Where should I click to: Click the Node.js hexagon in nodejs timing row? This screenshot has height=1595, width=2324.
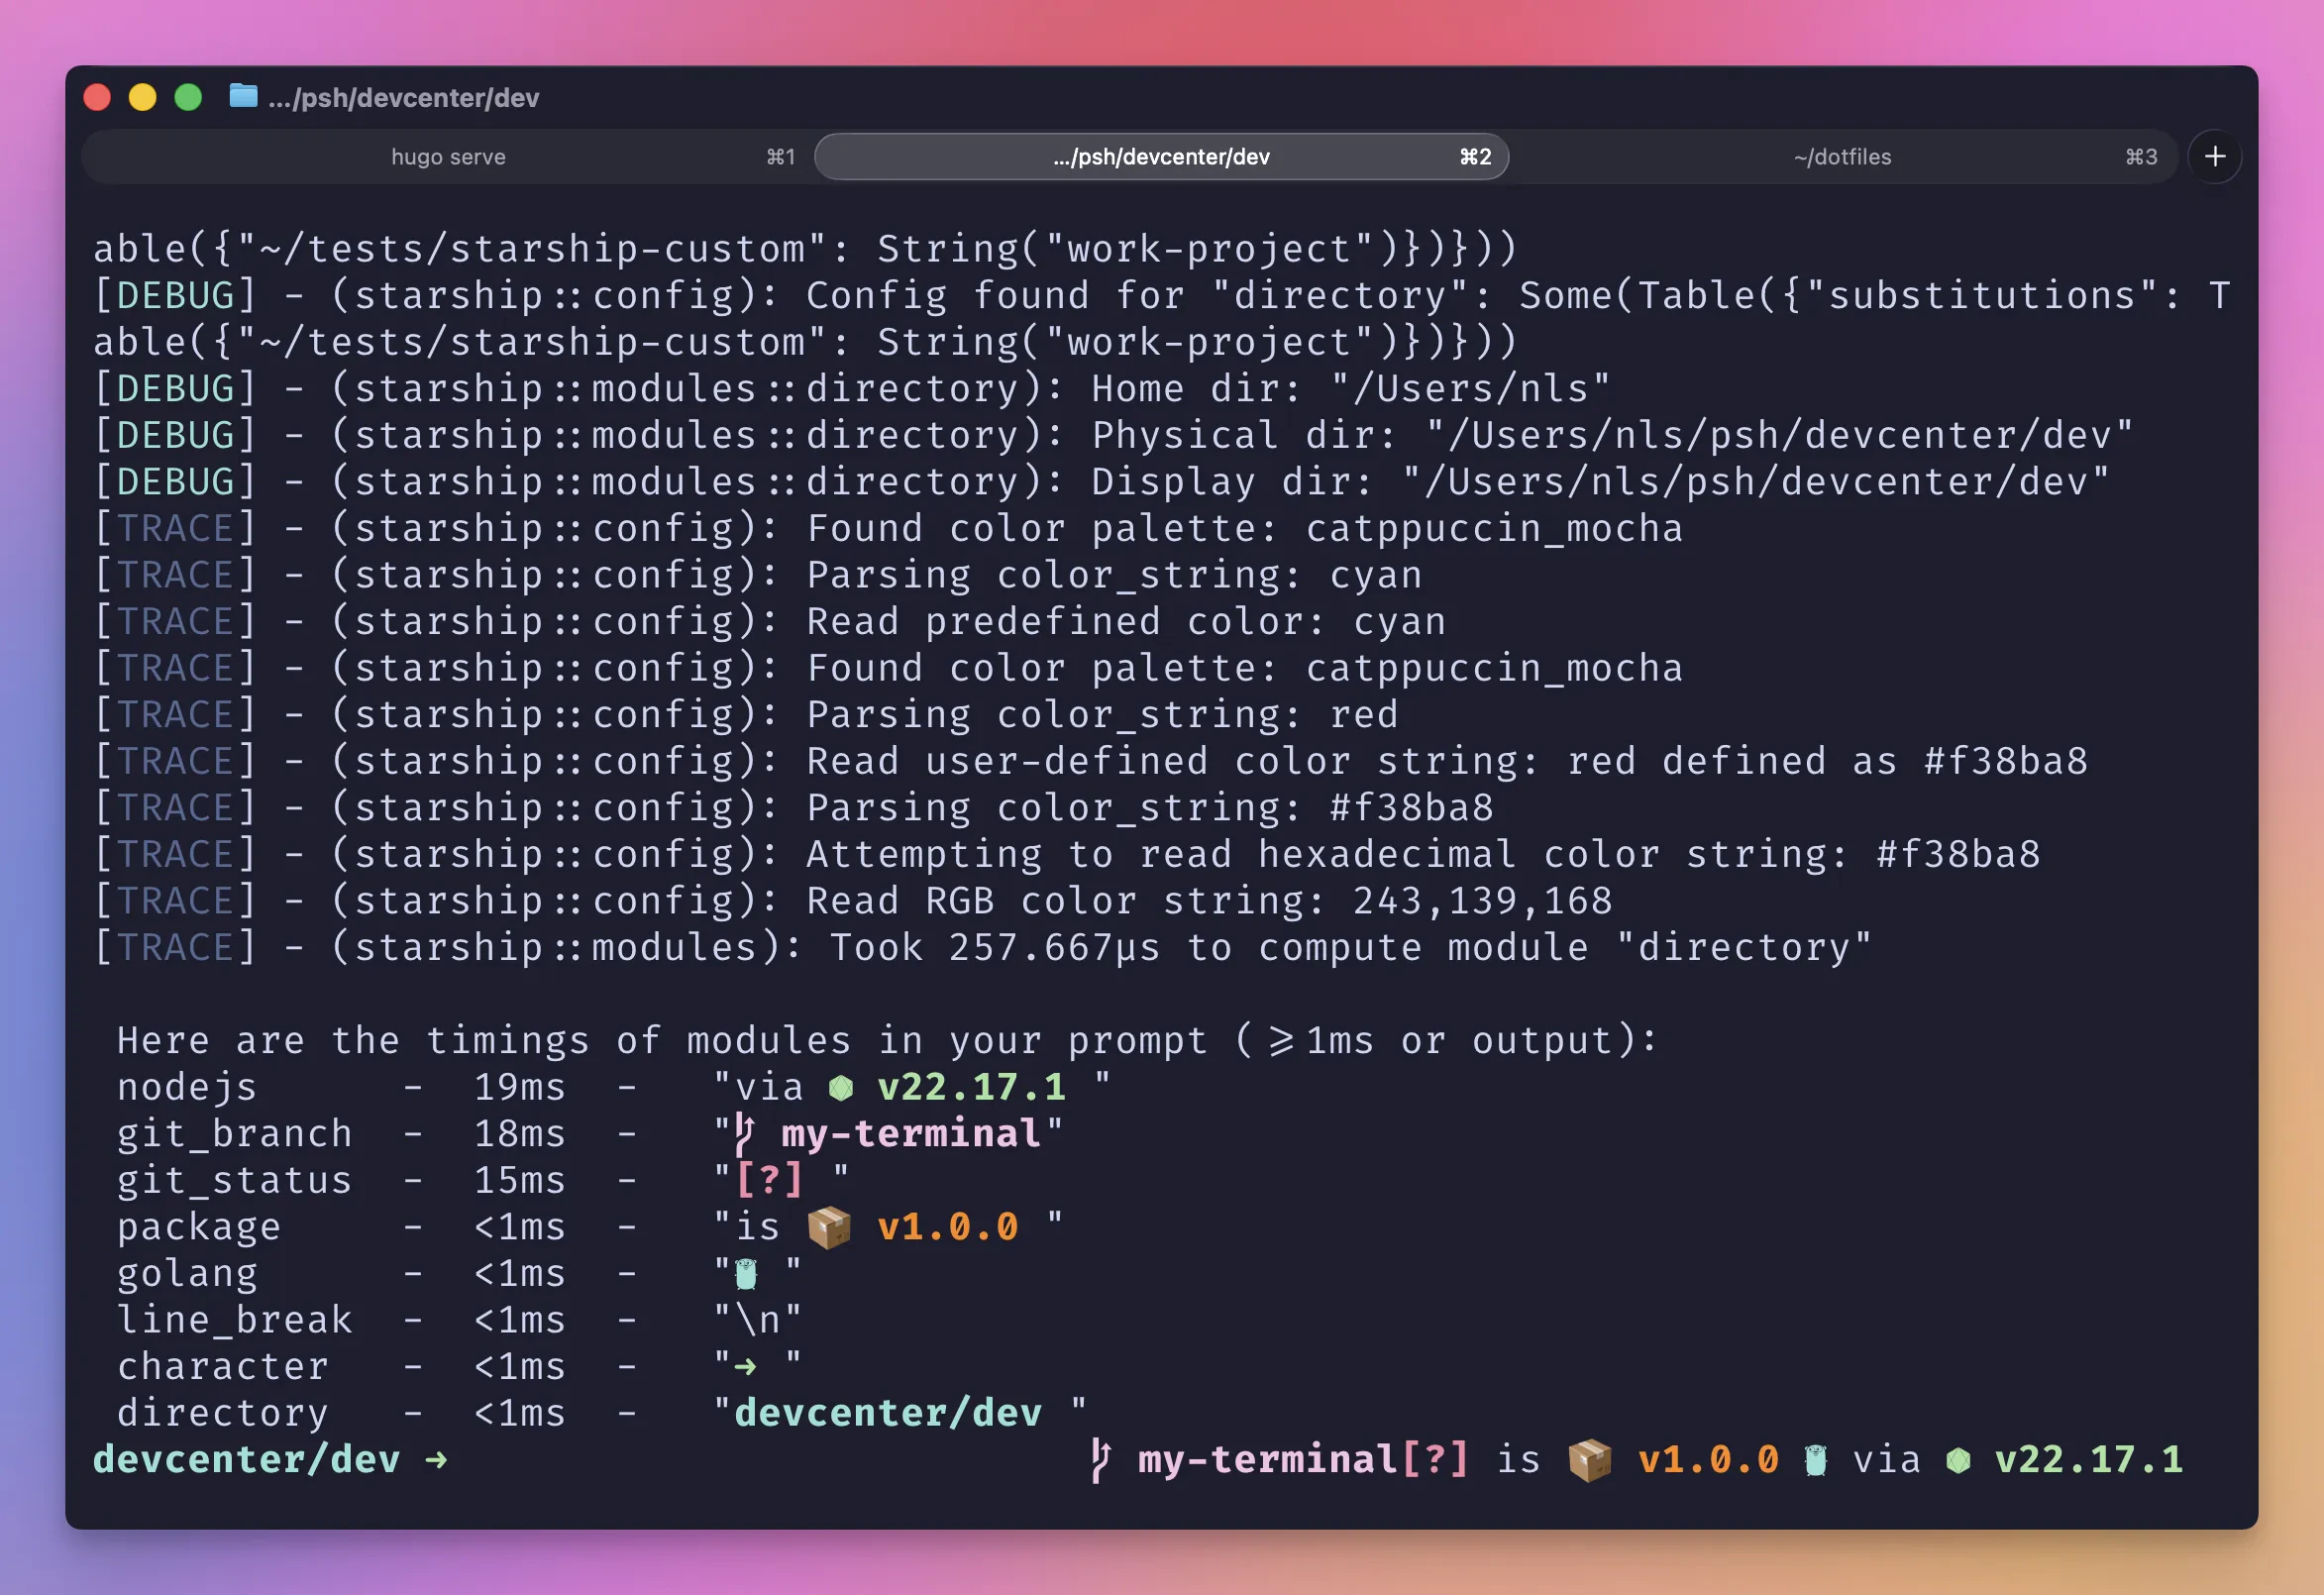pos(841,1088)
